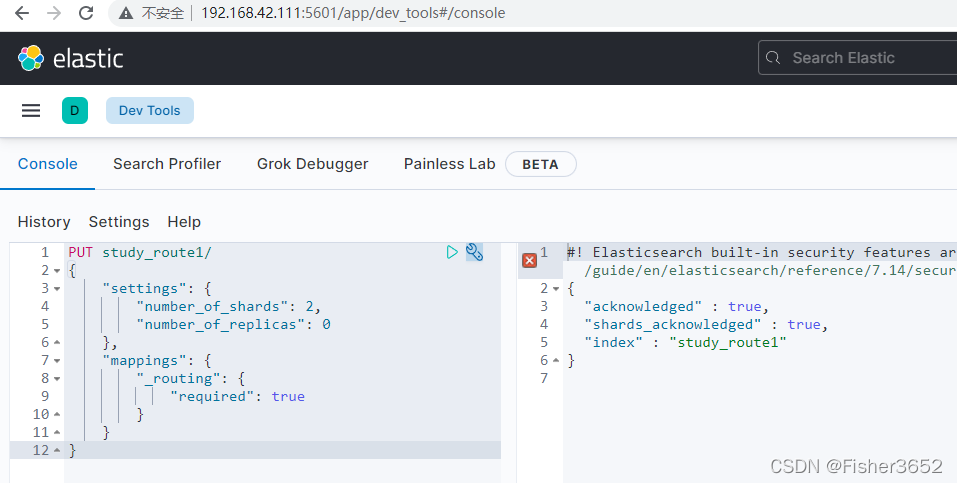Click the "required" key in editor
The image size is (957, 483).
coord(212,396)
